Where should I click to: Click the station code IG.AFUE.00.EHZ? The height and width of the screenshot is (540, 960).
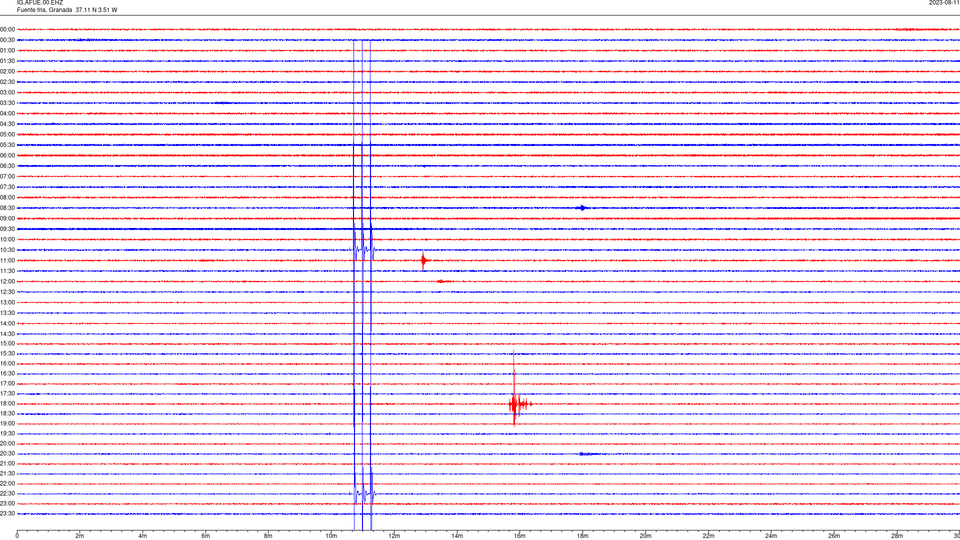(40, 2)
